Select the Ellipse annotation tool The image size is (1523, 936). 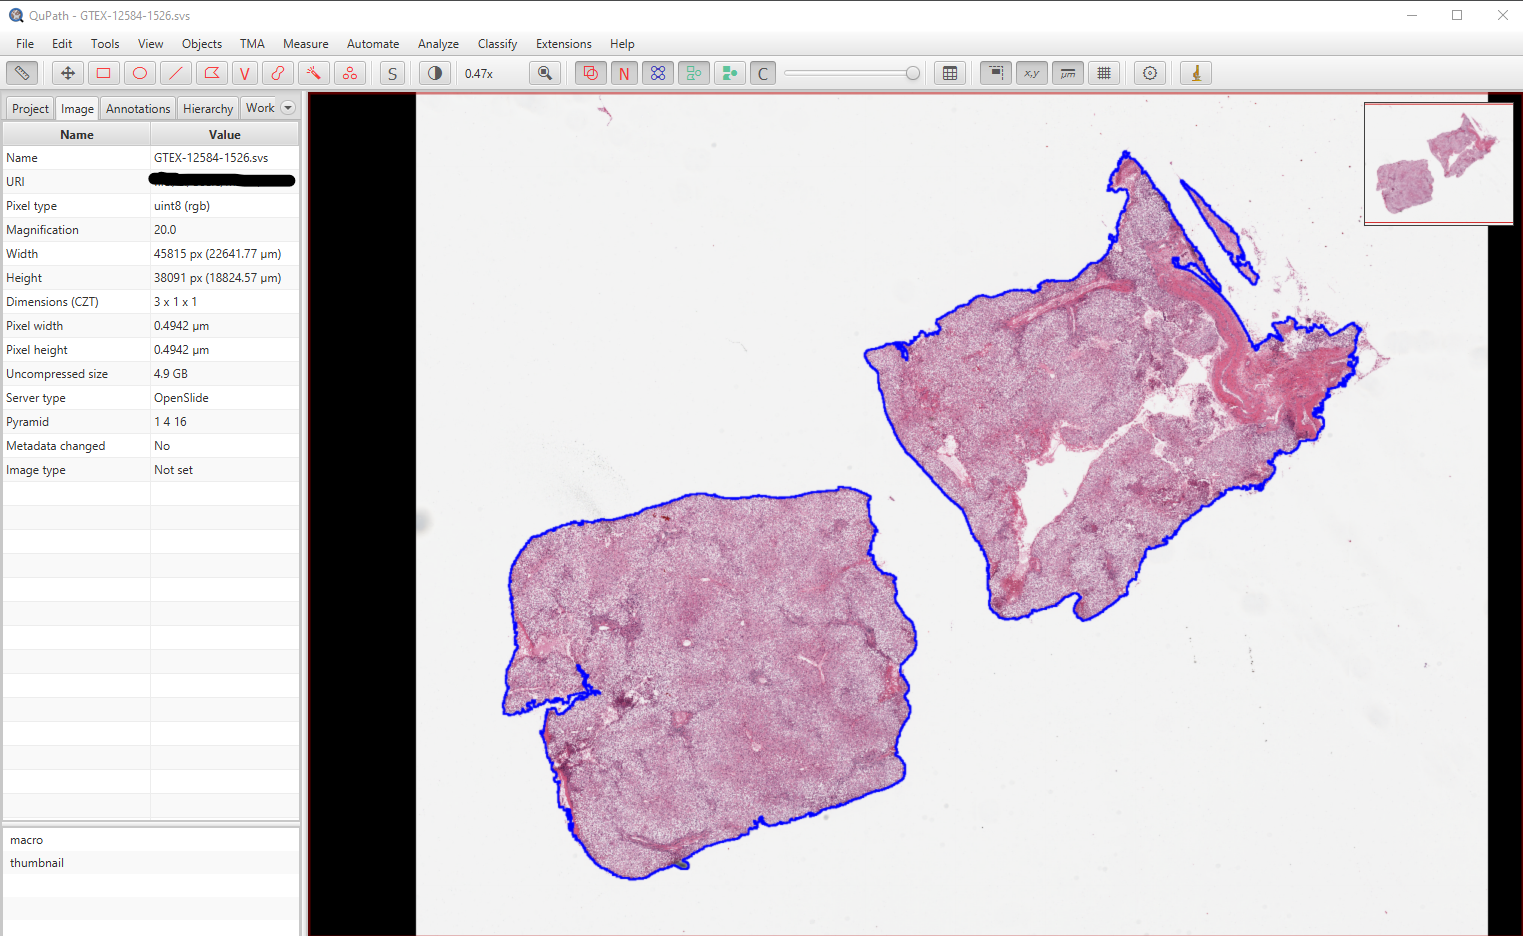(139, 72)
